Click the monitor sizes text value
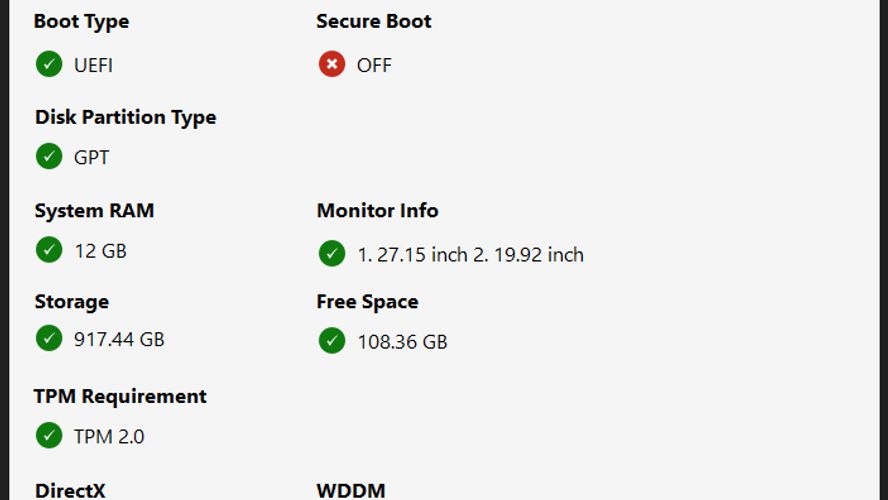 click(x=470, y=255)
